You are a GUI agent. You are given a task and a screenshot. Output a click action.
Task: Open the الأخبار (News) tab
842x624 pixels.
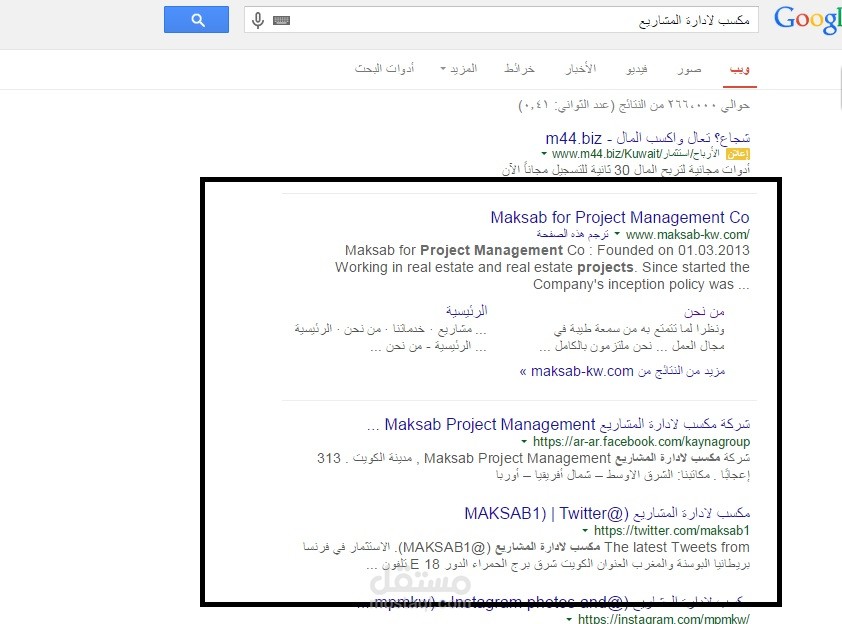pos(580,69)
